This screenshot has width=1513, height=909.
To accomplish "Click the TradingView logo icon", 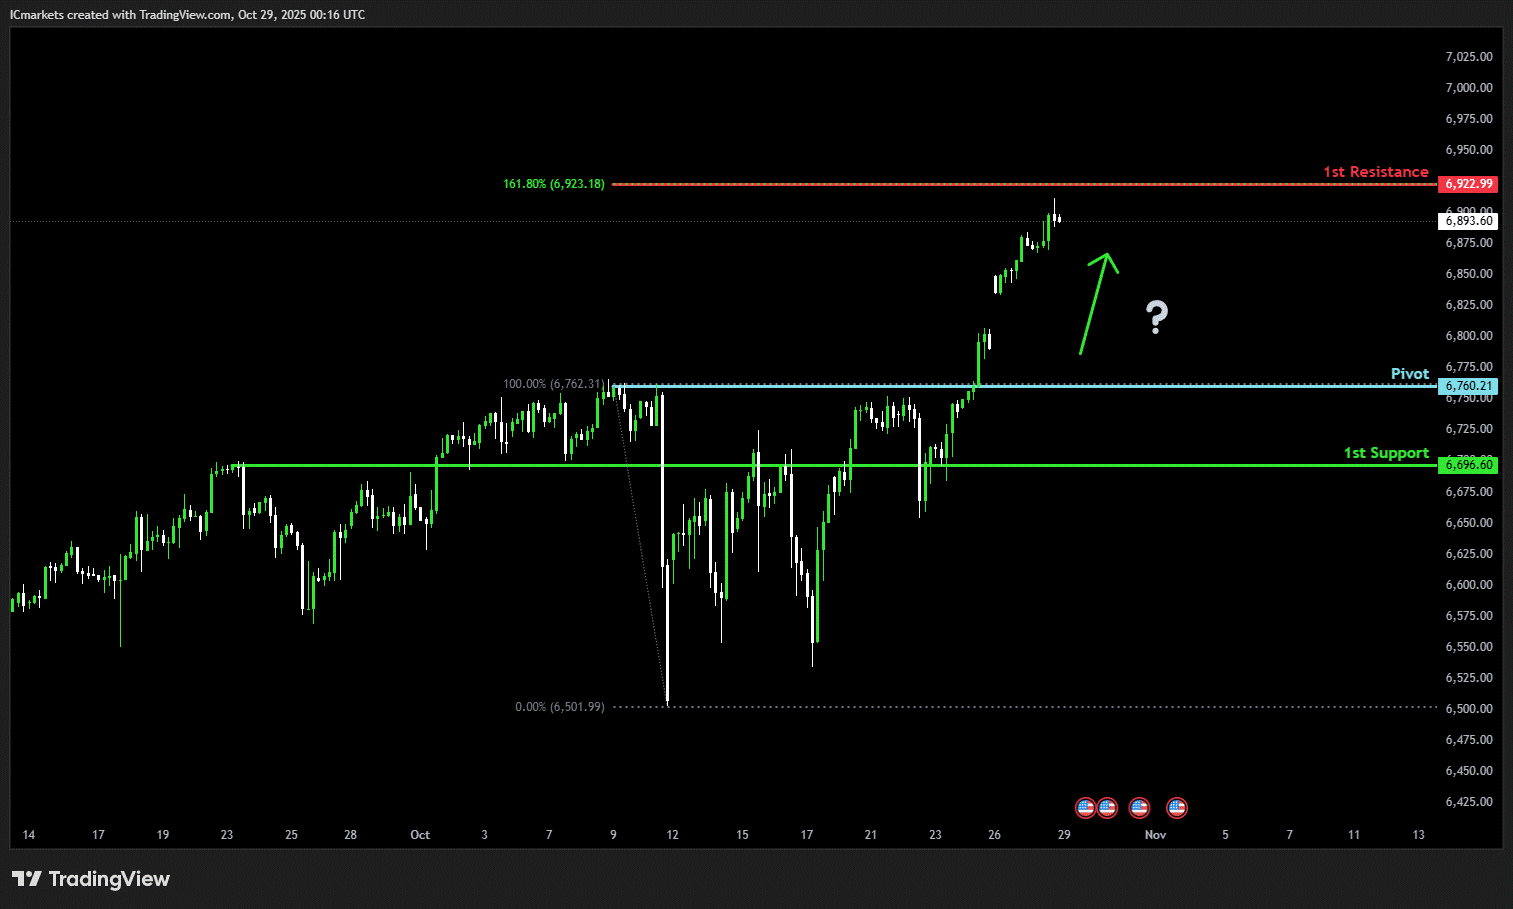I will point(27,879).
